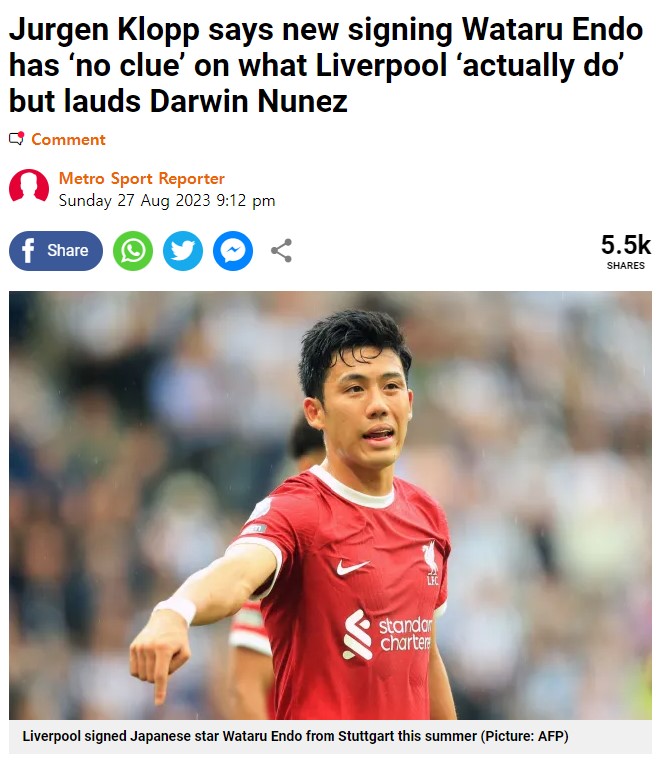Screen dimensions: 665x762
Task: Open the Wataru Endo article photo
Action: coord(330,505)
